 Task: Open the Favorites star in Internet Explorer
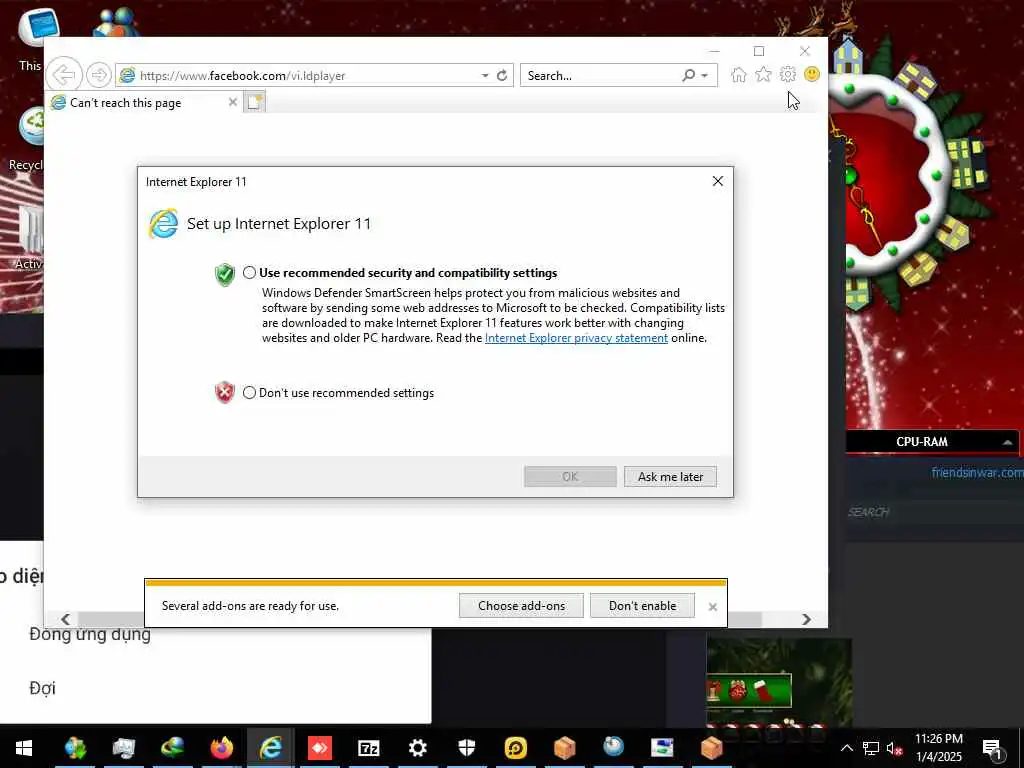point(763,75)
